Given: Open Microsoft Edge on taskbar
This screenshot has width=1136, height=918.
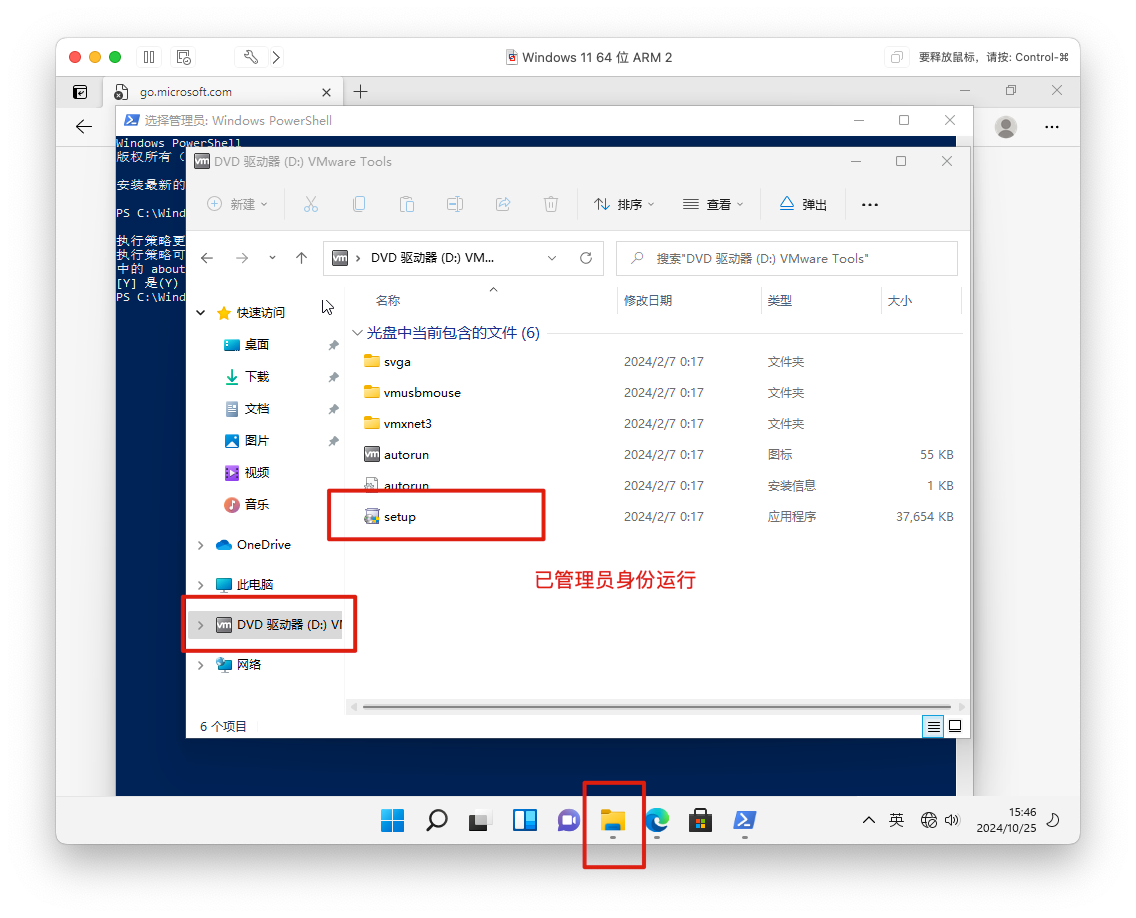Looking at the screenshot, I should click(x=656, y=821).
